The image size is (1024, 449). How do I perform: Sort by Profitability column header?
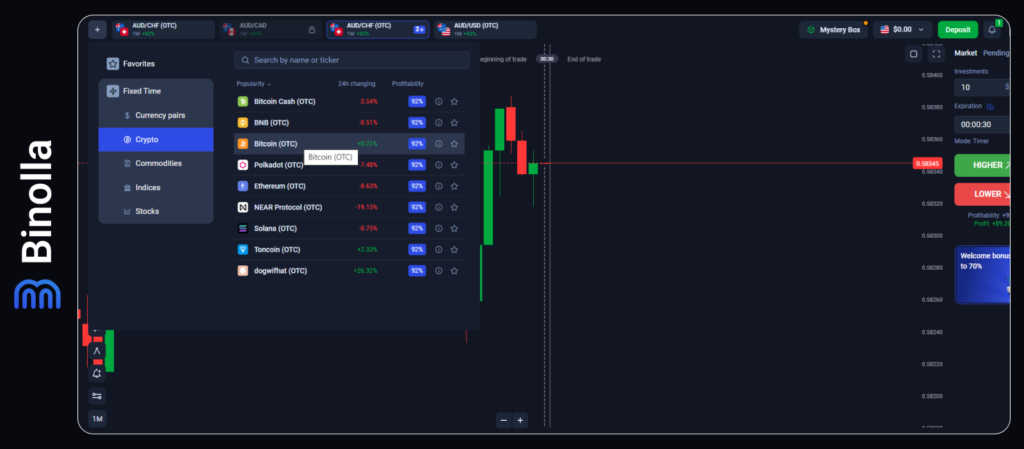click(x=408, y=84)
